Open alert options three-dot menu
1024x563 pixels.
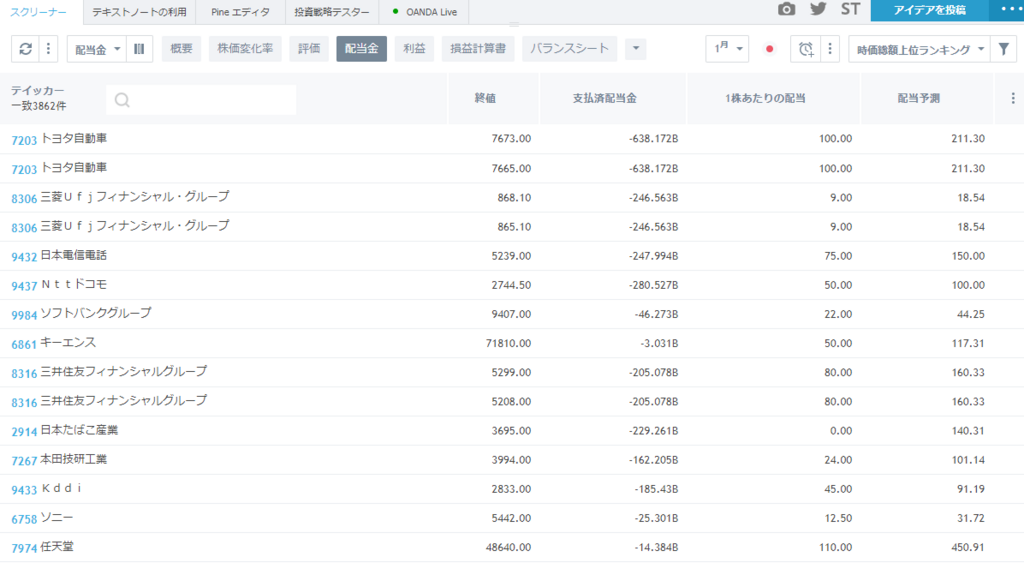tap(830, 49)
